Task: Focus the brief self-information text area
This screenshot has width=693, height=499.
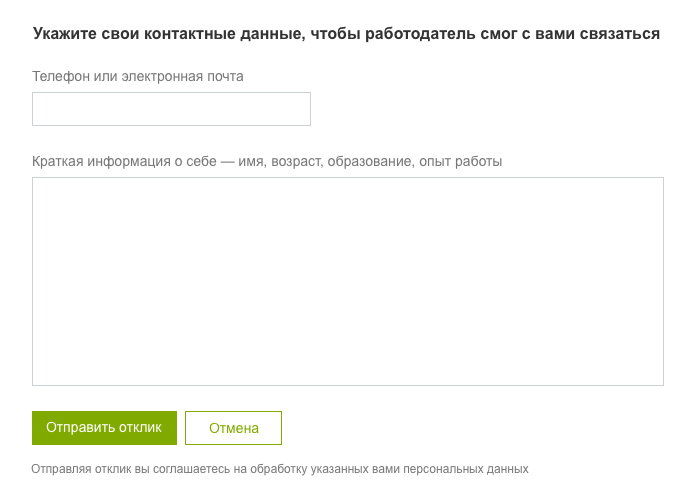Action: (x=347, y=281)
